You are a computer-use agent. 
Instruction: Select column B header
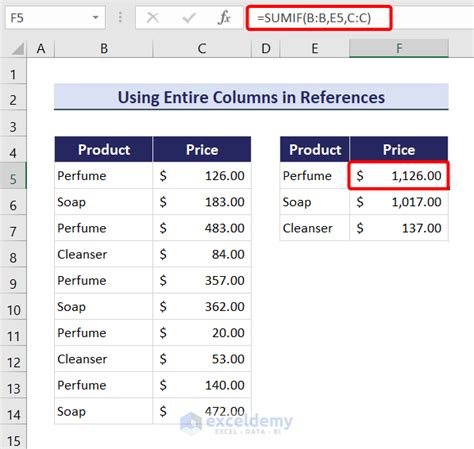tap(104, 49)
